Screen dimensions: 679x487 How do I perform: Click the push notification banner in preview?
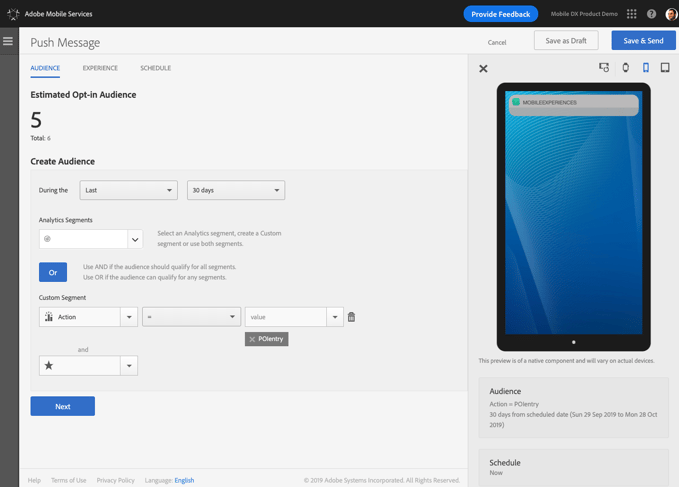[x=573, y=105]
